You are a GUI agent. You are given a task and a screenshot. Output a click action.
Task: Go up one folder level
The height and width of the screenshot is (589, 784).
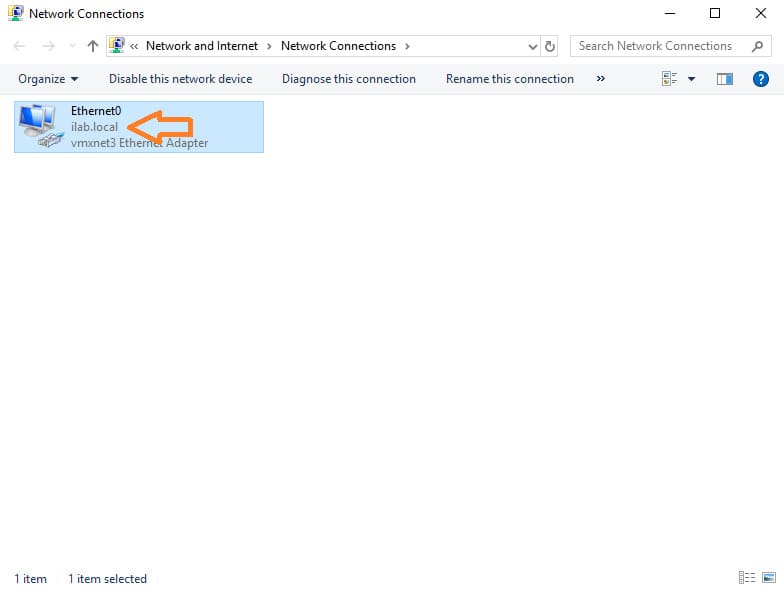pyautogui.click(x=93, y=46)
